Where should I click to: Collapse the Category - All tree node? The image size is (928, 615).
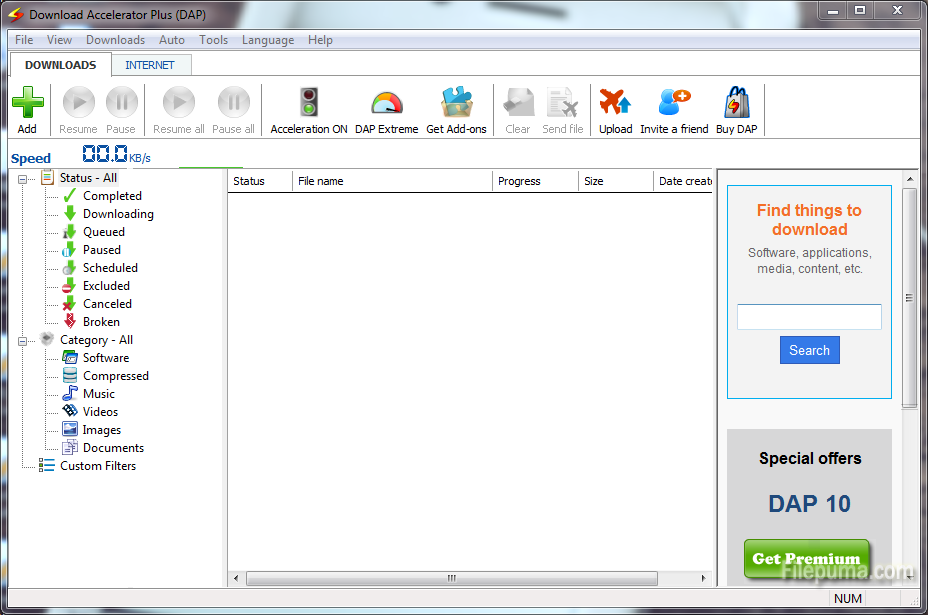coord(22,341)
